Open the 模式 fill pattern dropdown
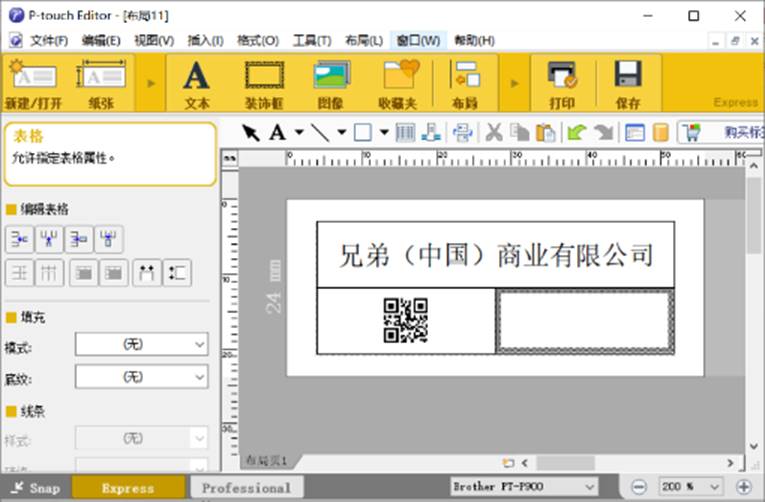 (141, 344)
